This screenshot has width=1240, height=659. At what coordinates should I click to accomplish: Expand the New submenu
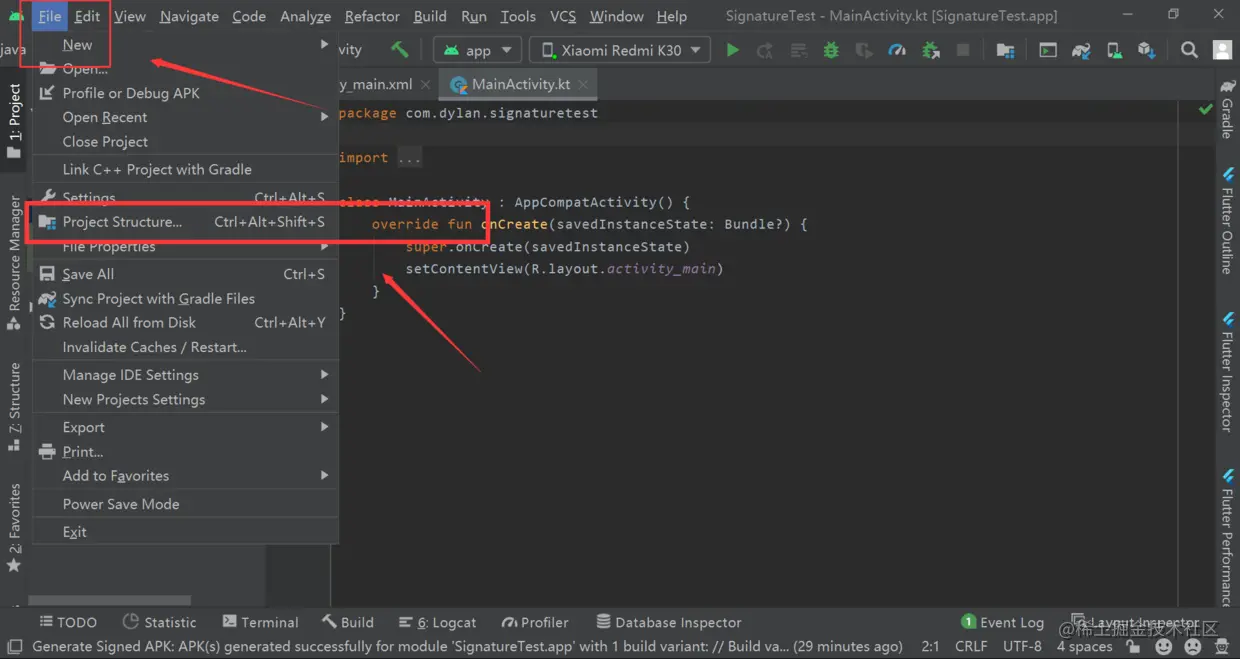coord(185,45)
